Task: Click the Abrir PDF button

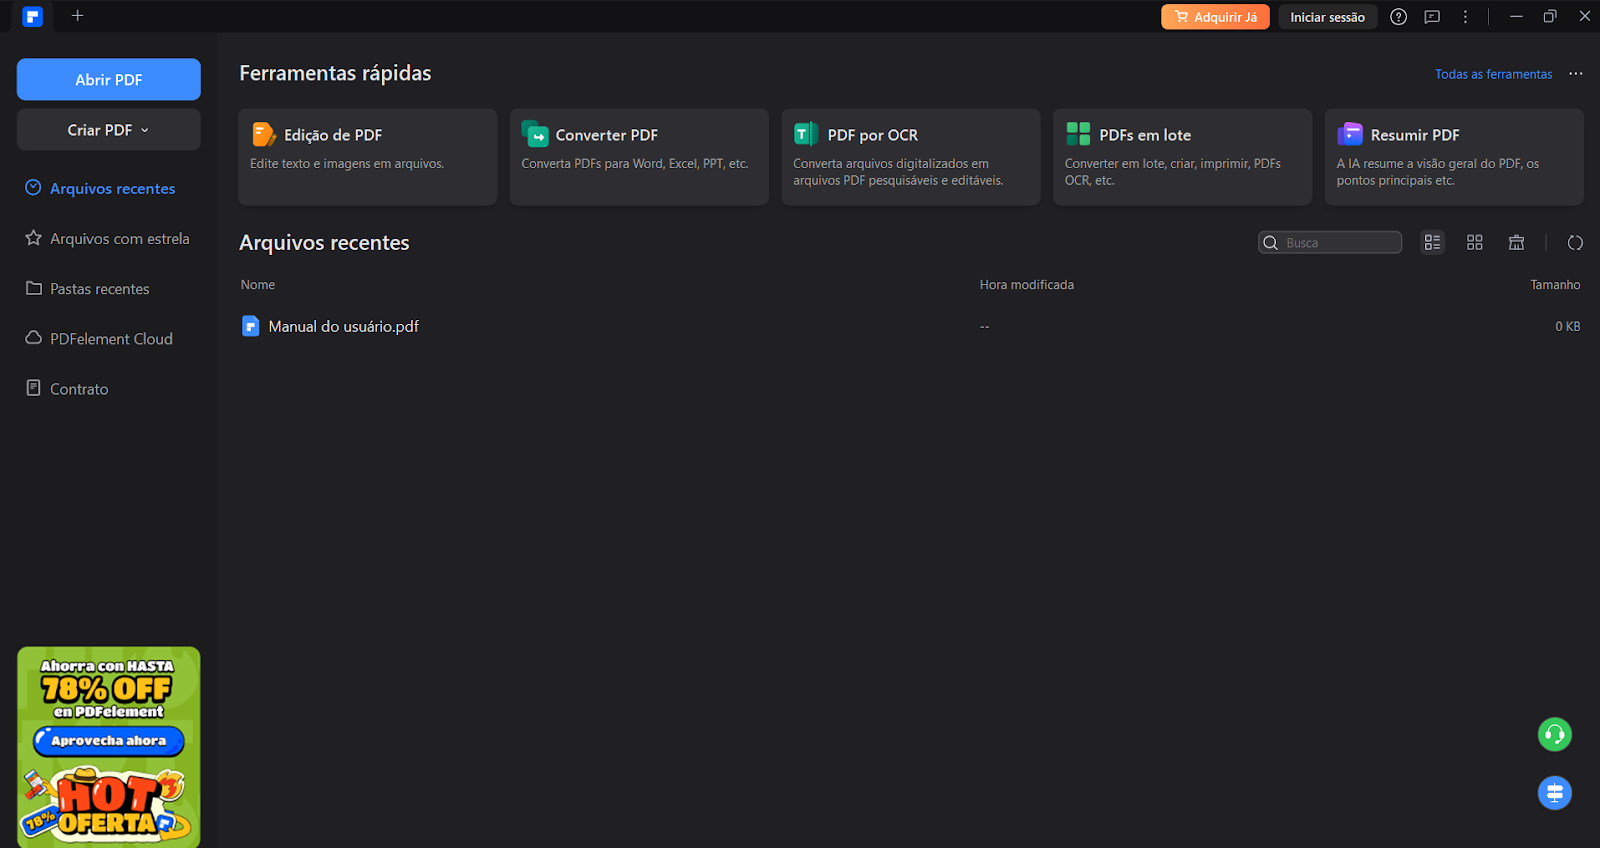Action: point(109,79)
